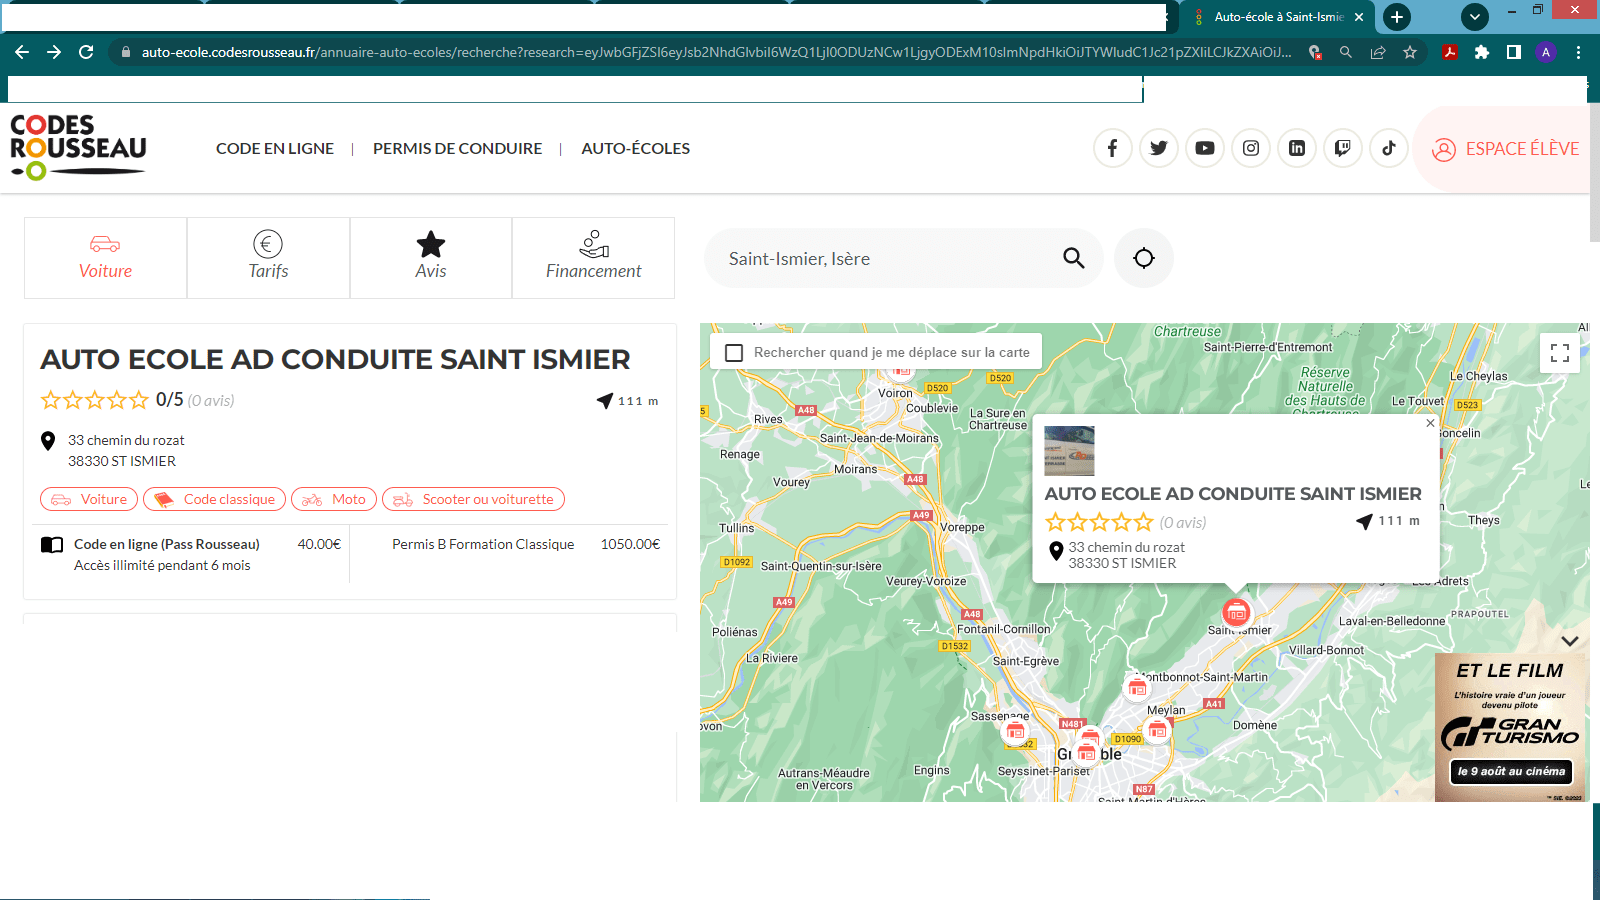
Task: Click the 111 m distance arrow in listing
Action: [x=604, y=400]
